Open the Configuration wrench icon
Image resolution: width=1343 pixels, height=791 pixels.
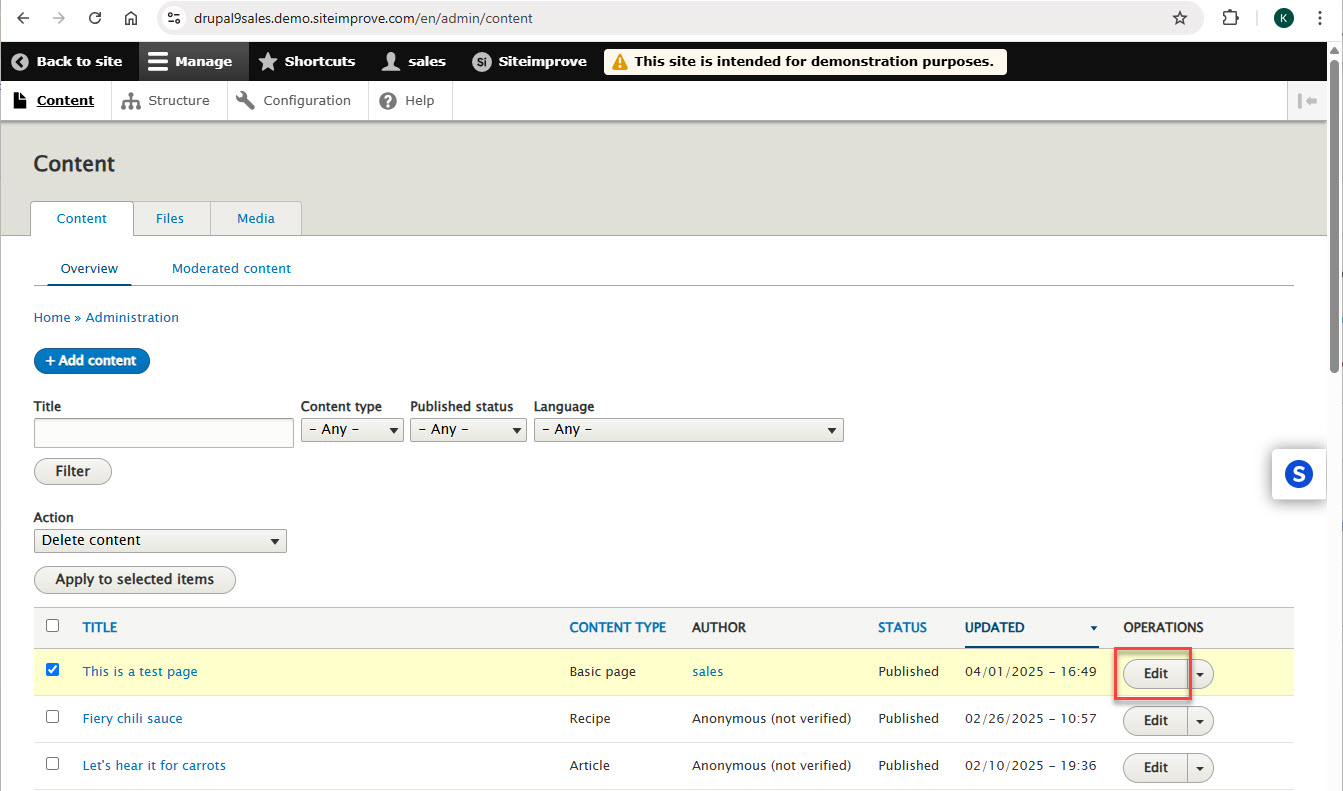[245, 100]
